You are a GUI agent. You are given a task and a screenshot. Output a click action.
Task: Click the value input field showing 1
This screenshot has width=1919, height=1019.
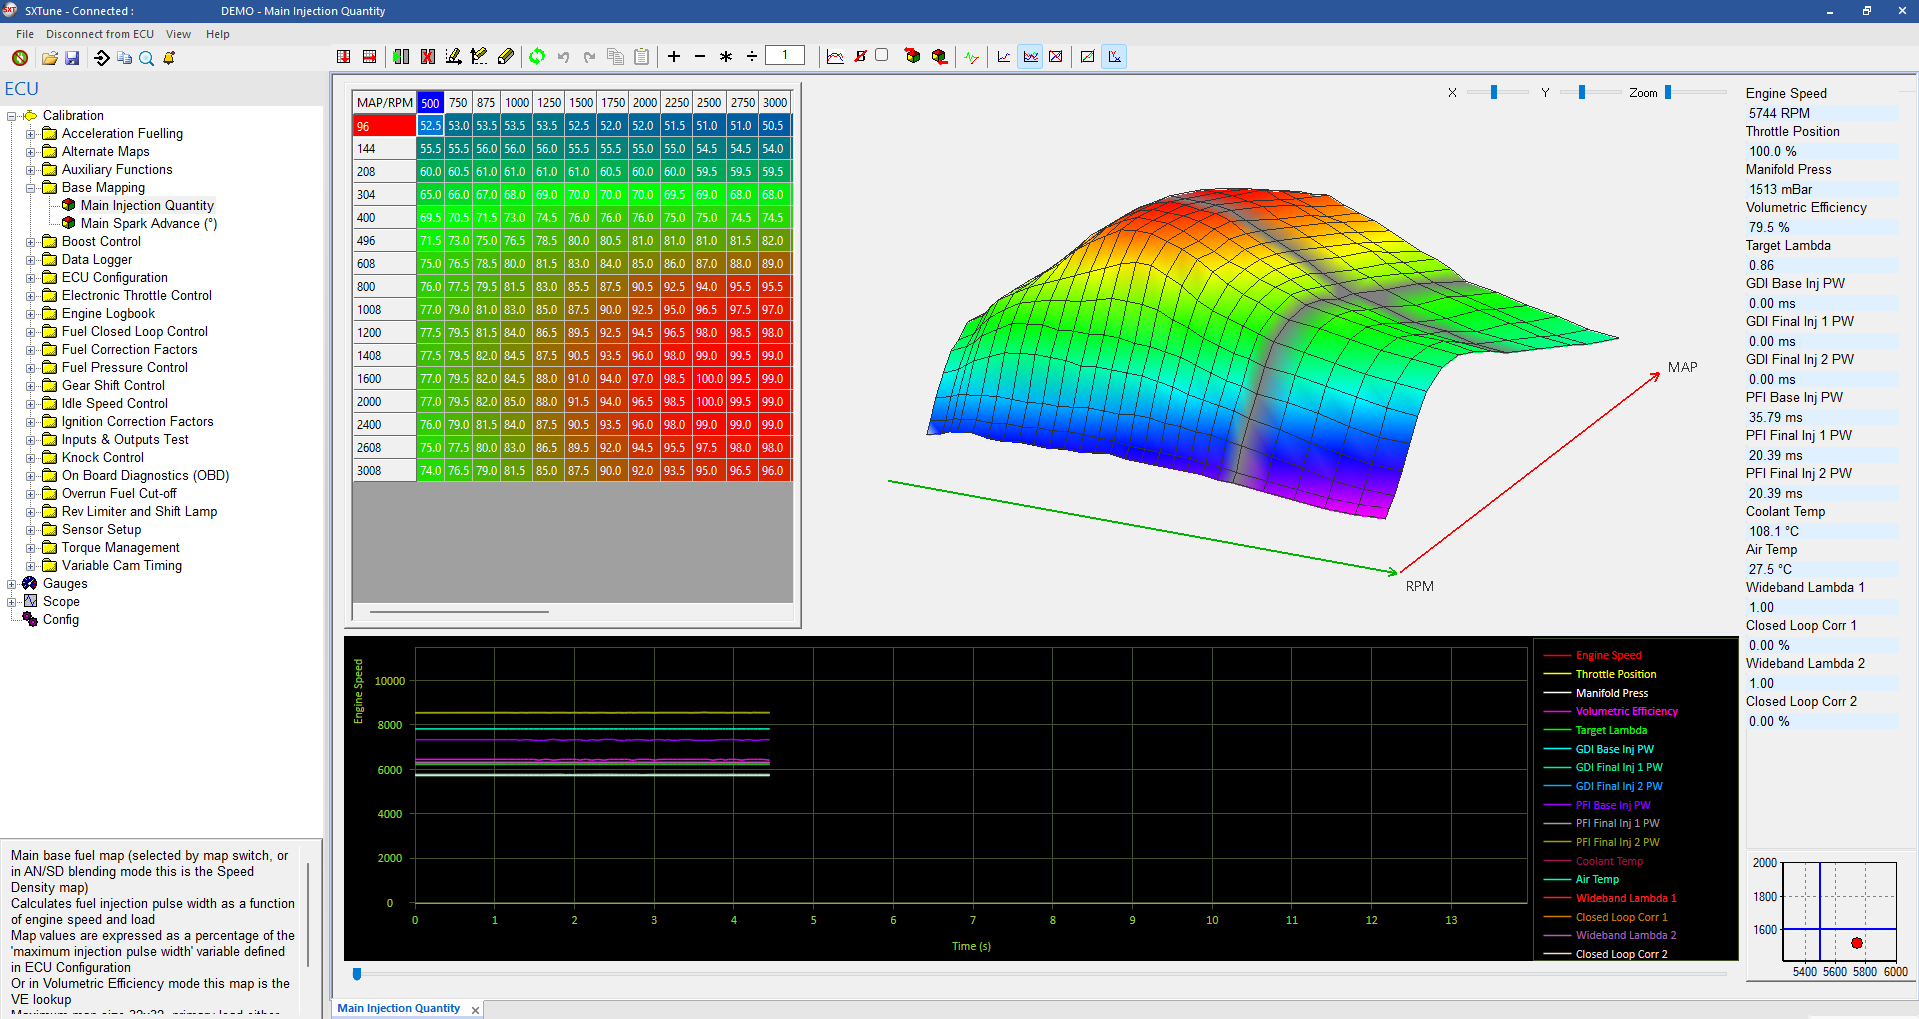tap(785, 56)
